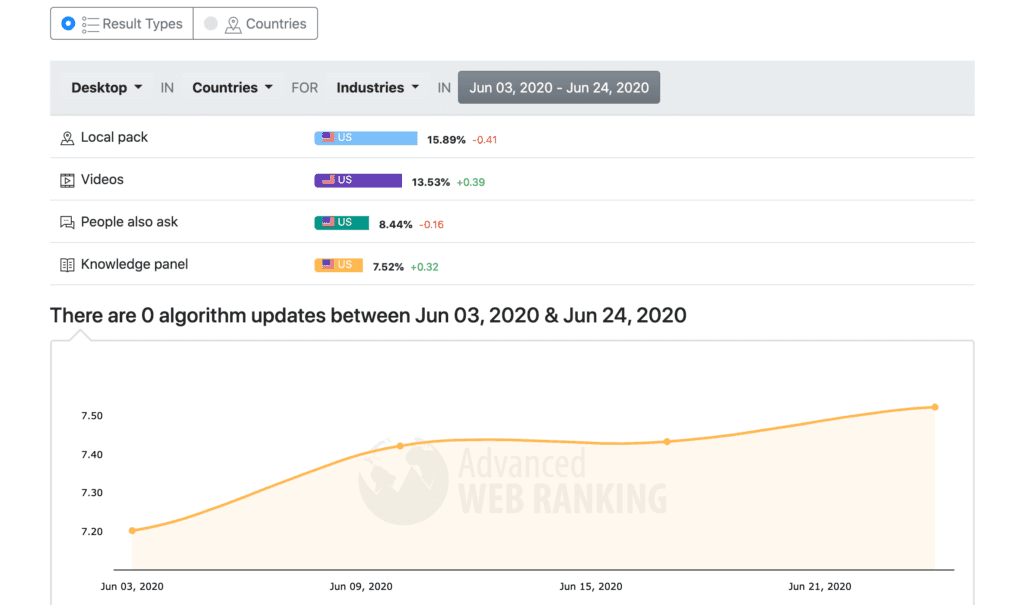Click the 15.89% Local pack value
This screenshot has height=605, width=1024.
pos(446,140)
